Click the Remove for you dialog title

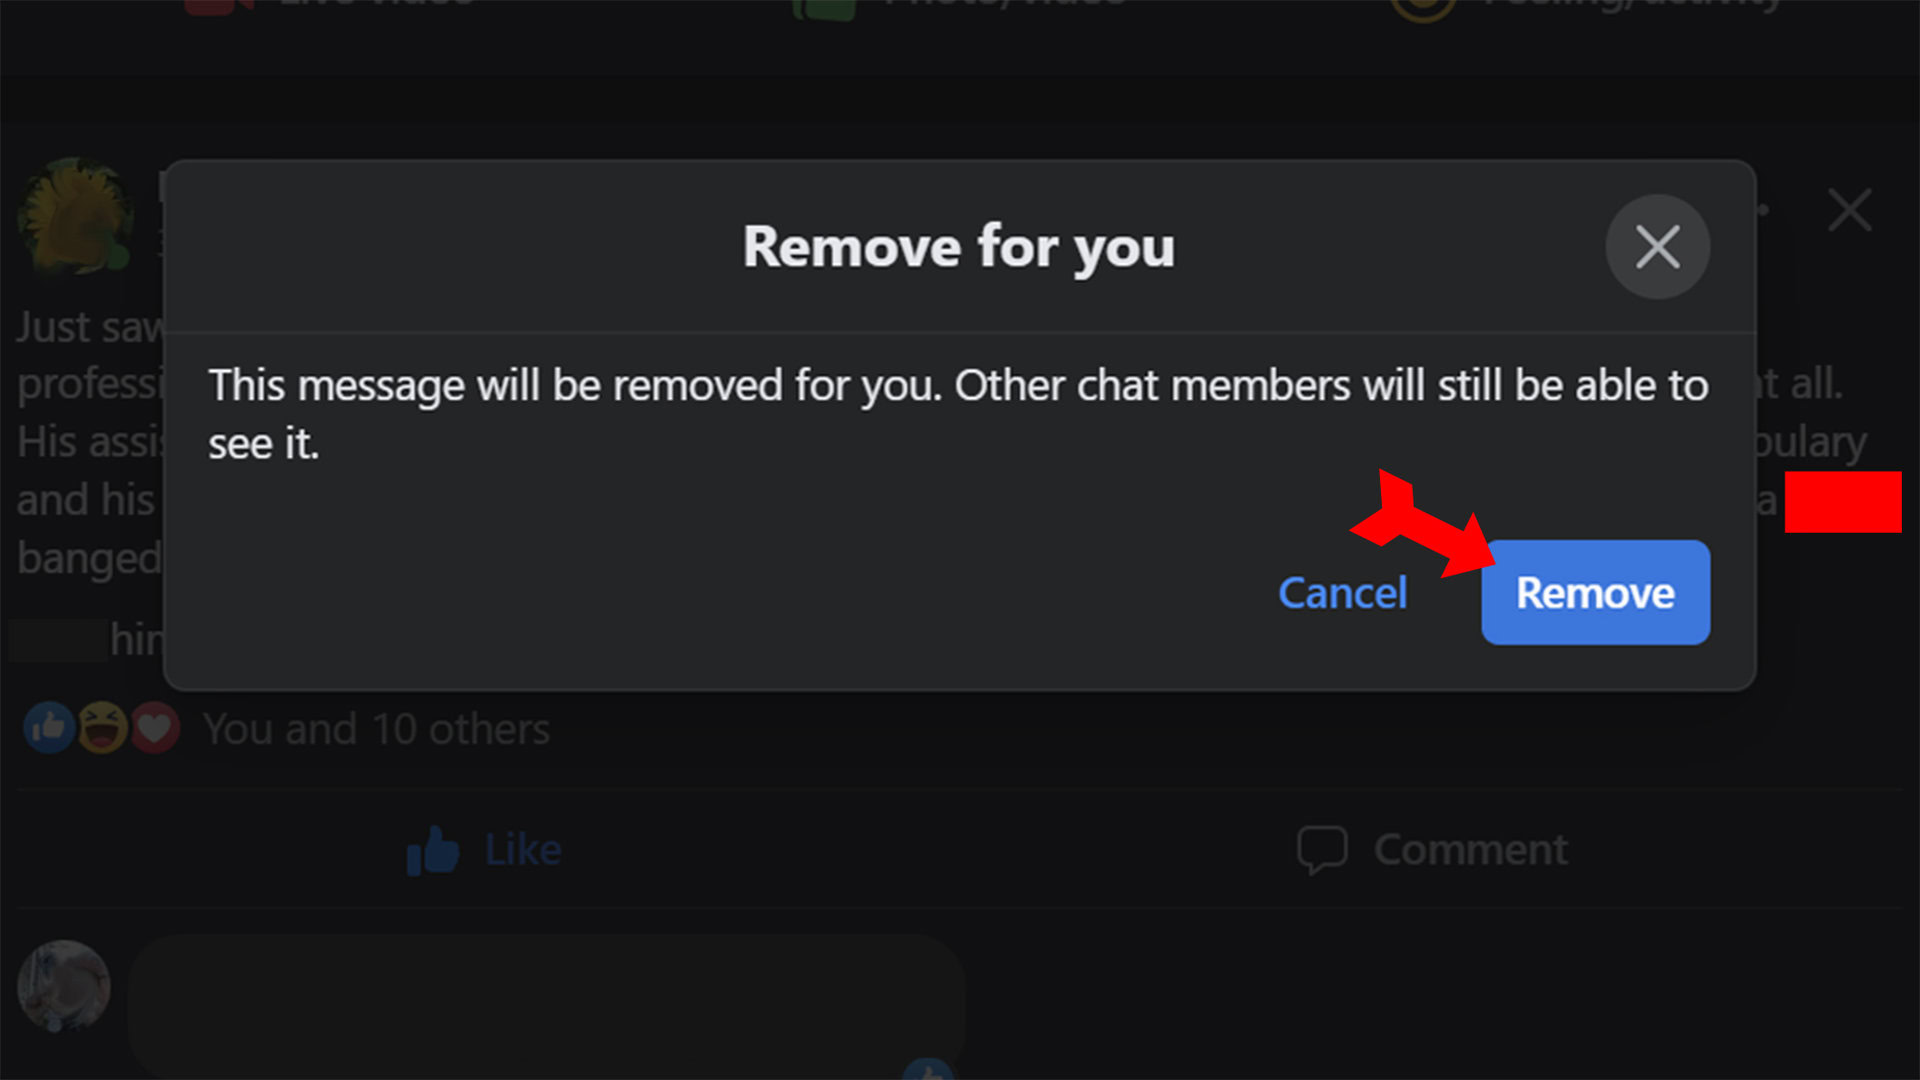pyautogui.click(x=958, y=247)
